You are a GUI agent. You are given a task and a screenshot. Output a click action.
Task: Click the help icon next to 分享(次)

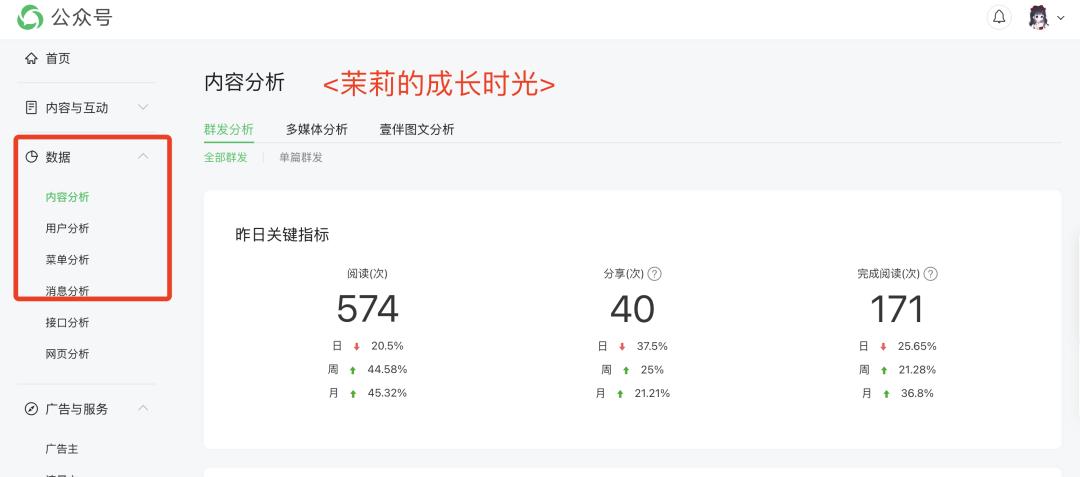[x=654, y=274]
